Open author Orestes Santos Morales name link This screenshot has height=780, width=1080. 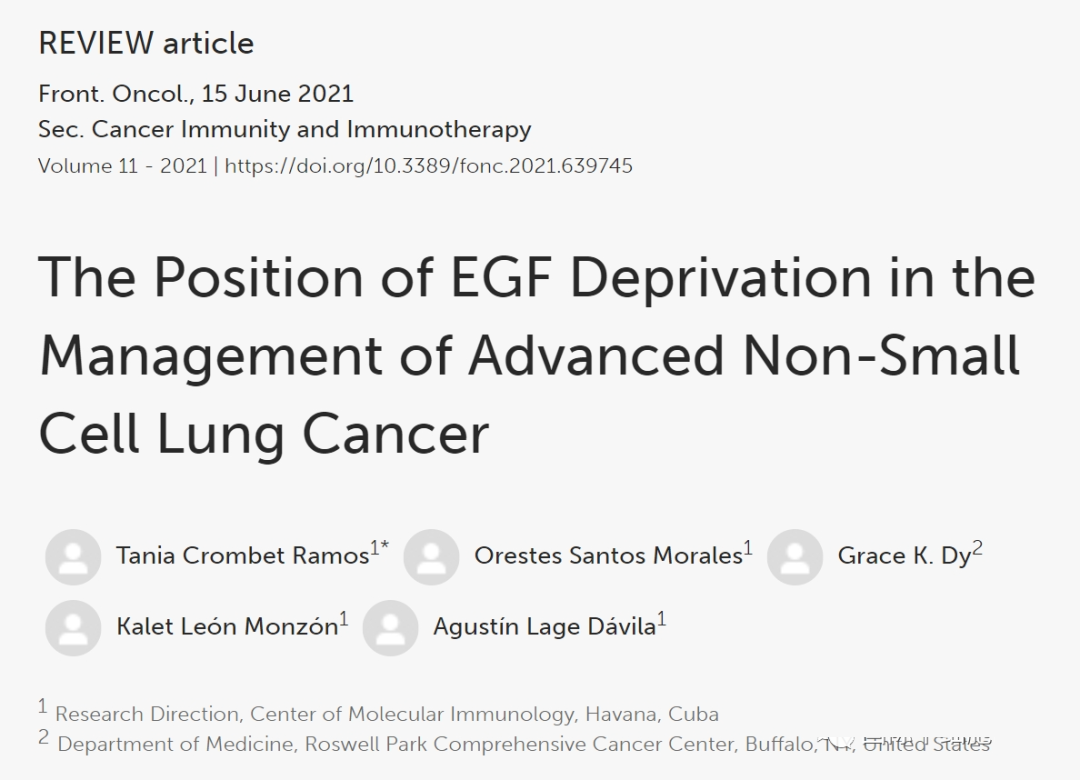(x=608, y=555)
